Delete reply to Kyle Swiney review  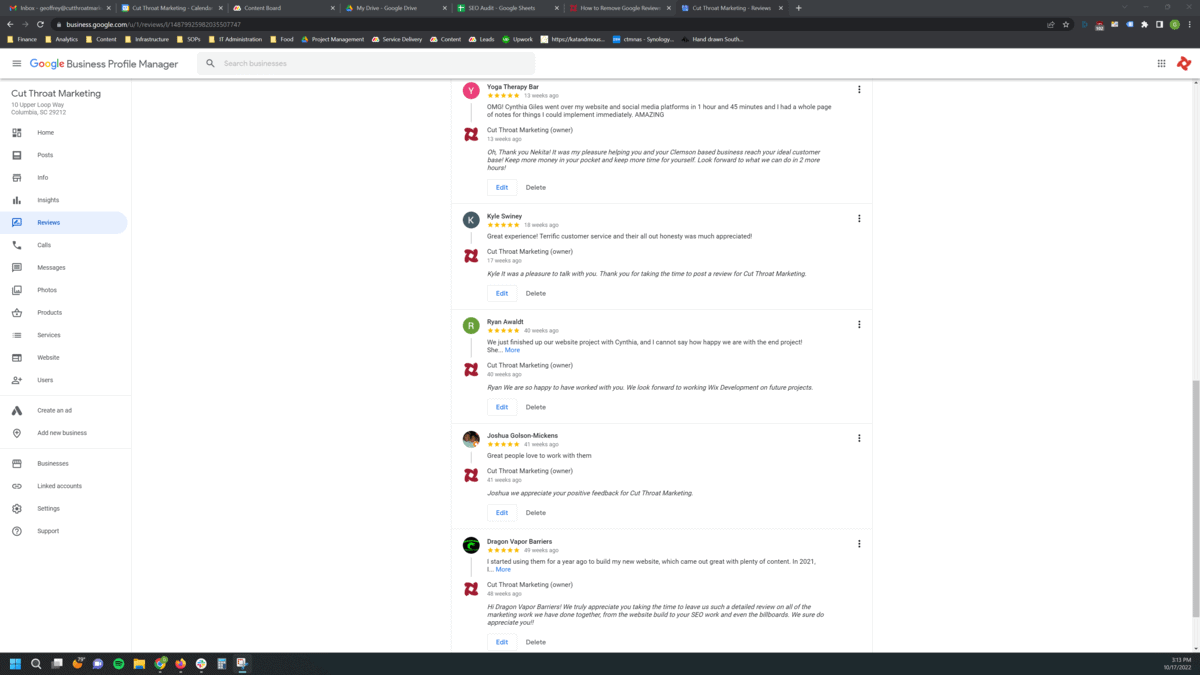click(536, 293)
